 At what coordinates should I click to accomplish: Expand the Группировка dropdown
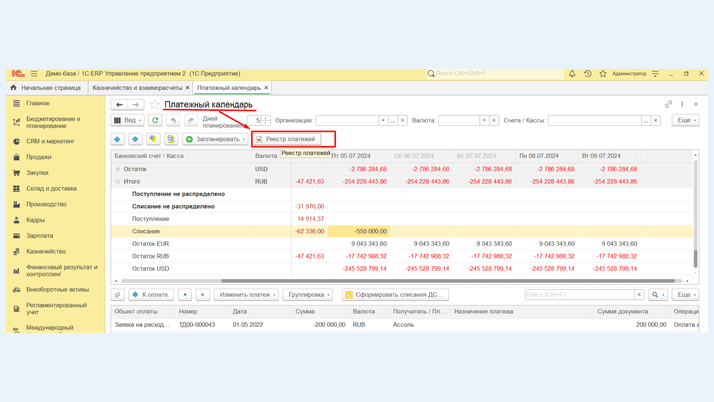click(308, 295)
